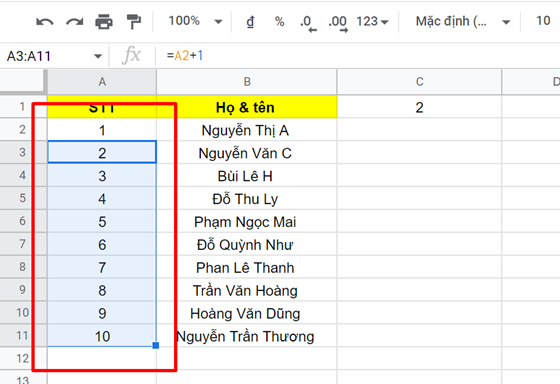Viewport: 560px width, 384px height.
Task: Click cell A9 with value 8
Action: (x=102, y=290)
